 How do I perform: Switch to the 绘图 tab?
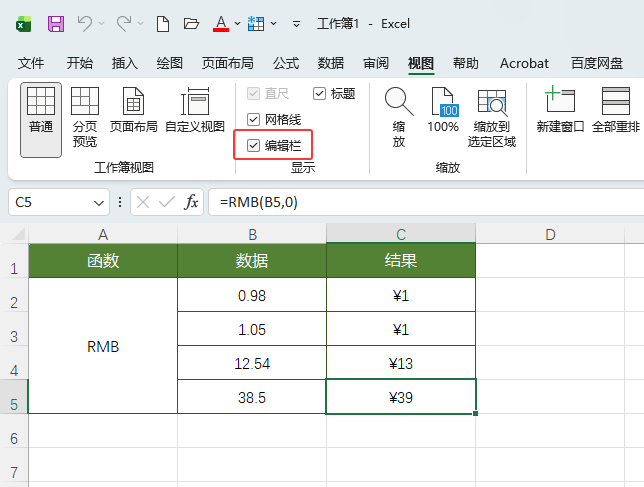pos(169,63)
